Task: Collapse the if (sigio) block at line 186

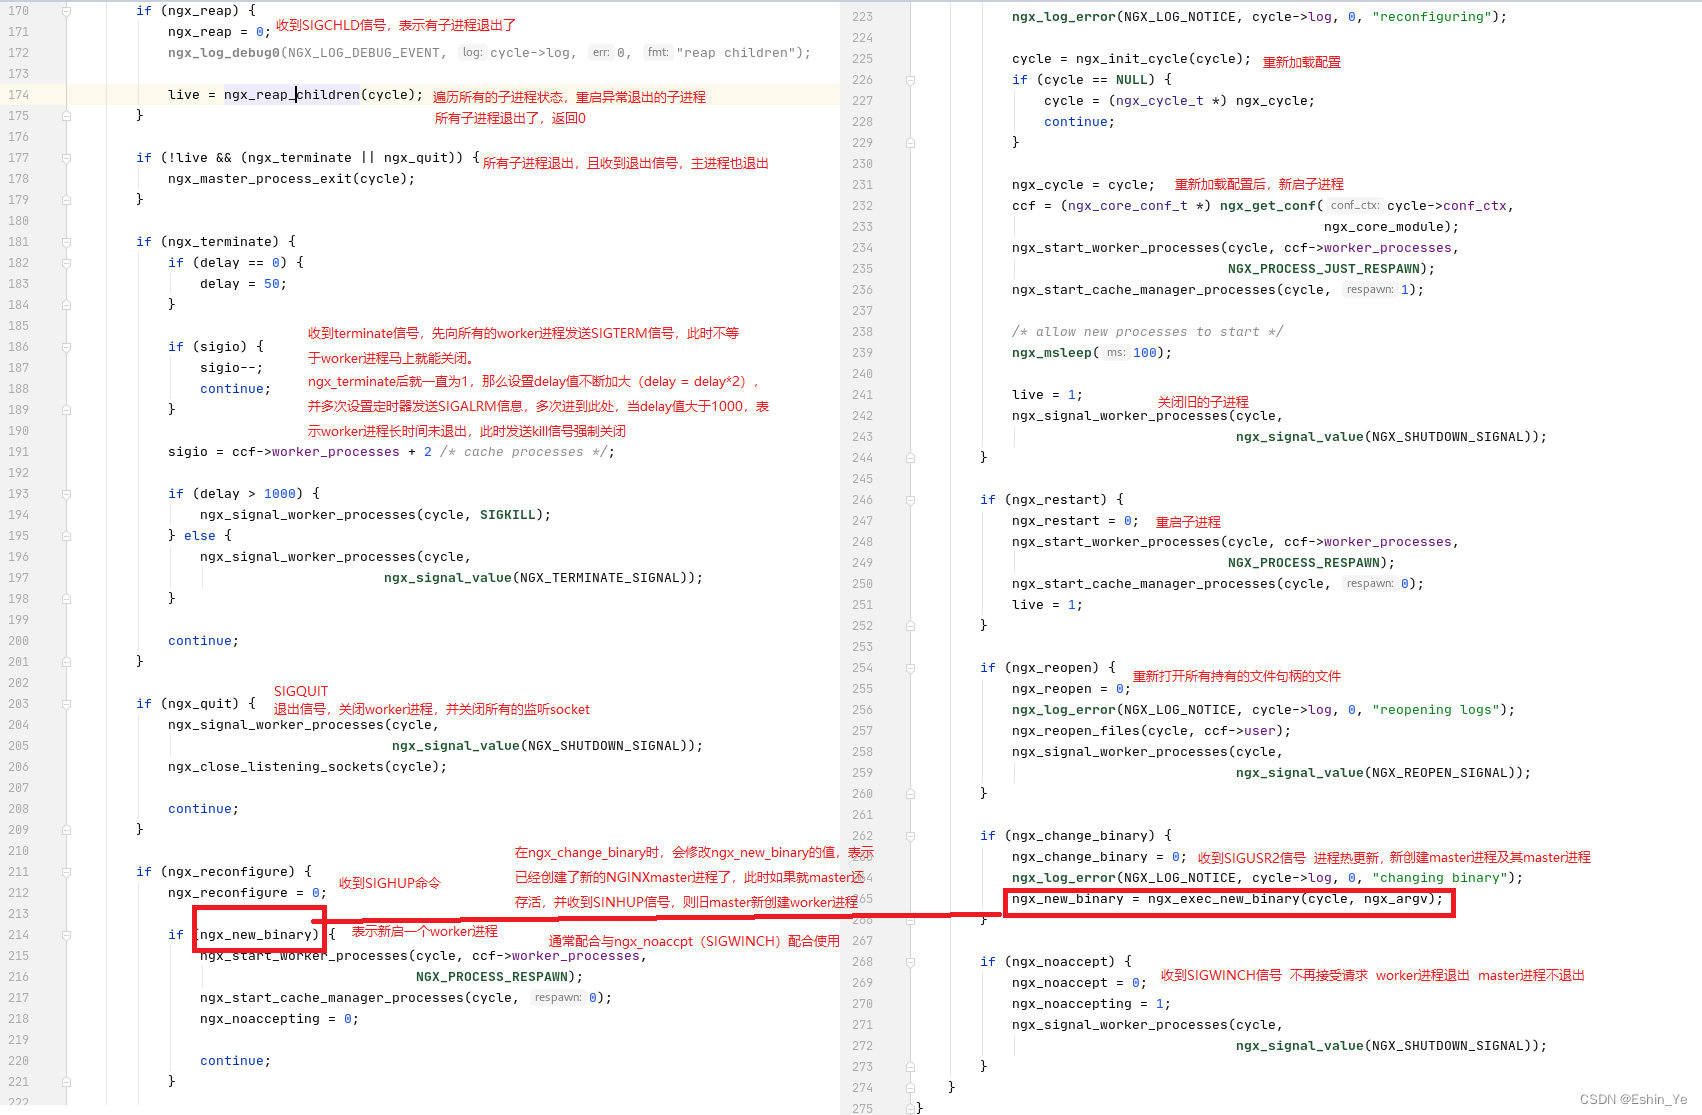Action: click(x=66, y=347)
